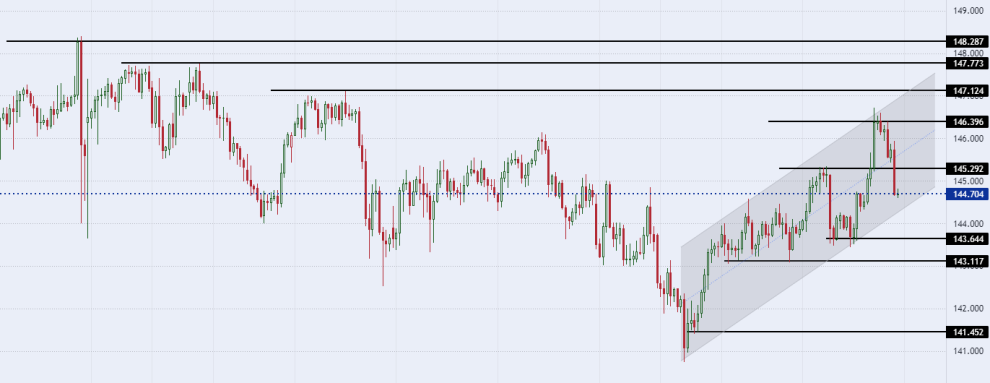Click the short horizontal line at 146.396
Image resolution: width=990 pixels, height=383 pixels.
coord(857,121)
